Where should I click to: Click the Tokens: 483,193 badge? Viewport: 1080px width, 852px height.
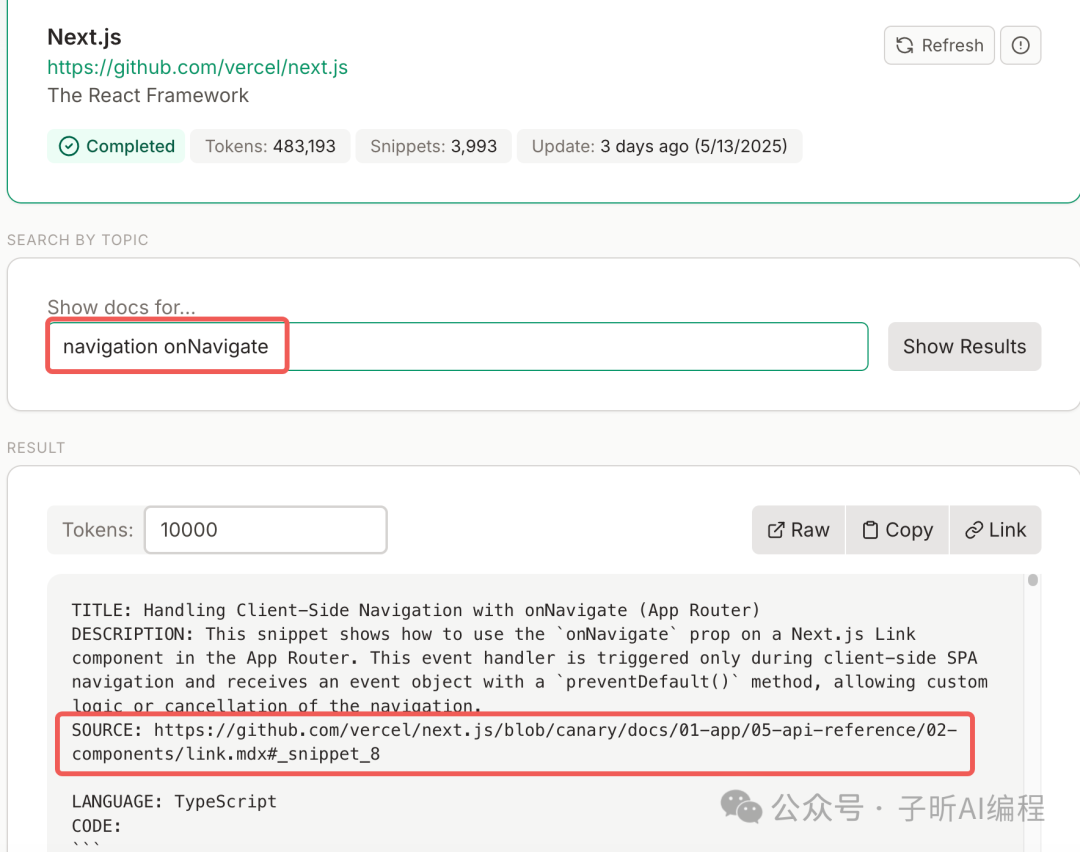pos(270,146)
